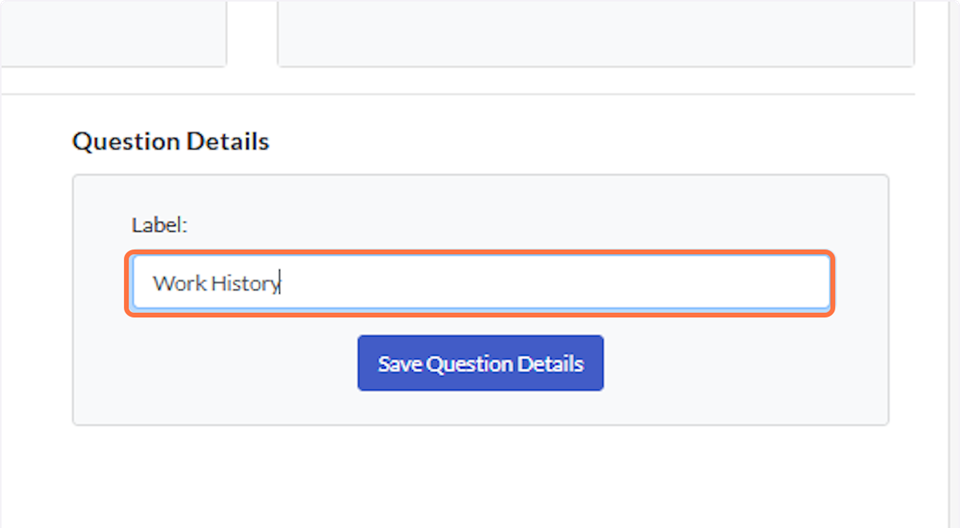The height and width of the screenshot is (528, 960).
Task: Click the word "Save" on the blue button
Action: (x=400, y=364)
